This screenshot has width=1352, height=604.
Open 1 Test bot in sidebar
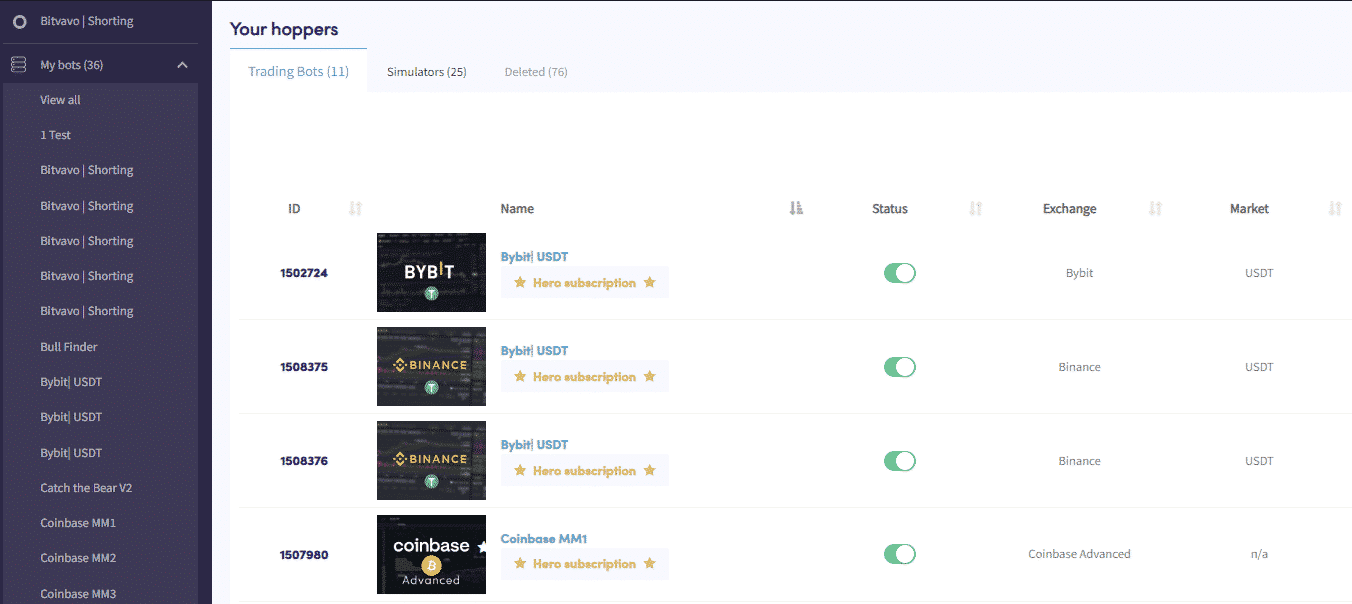tap(55, 135)
